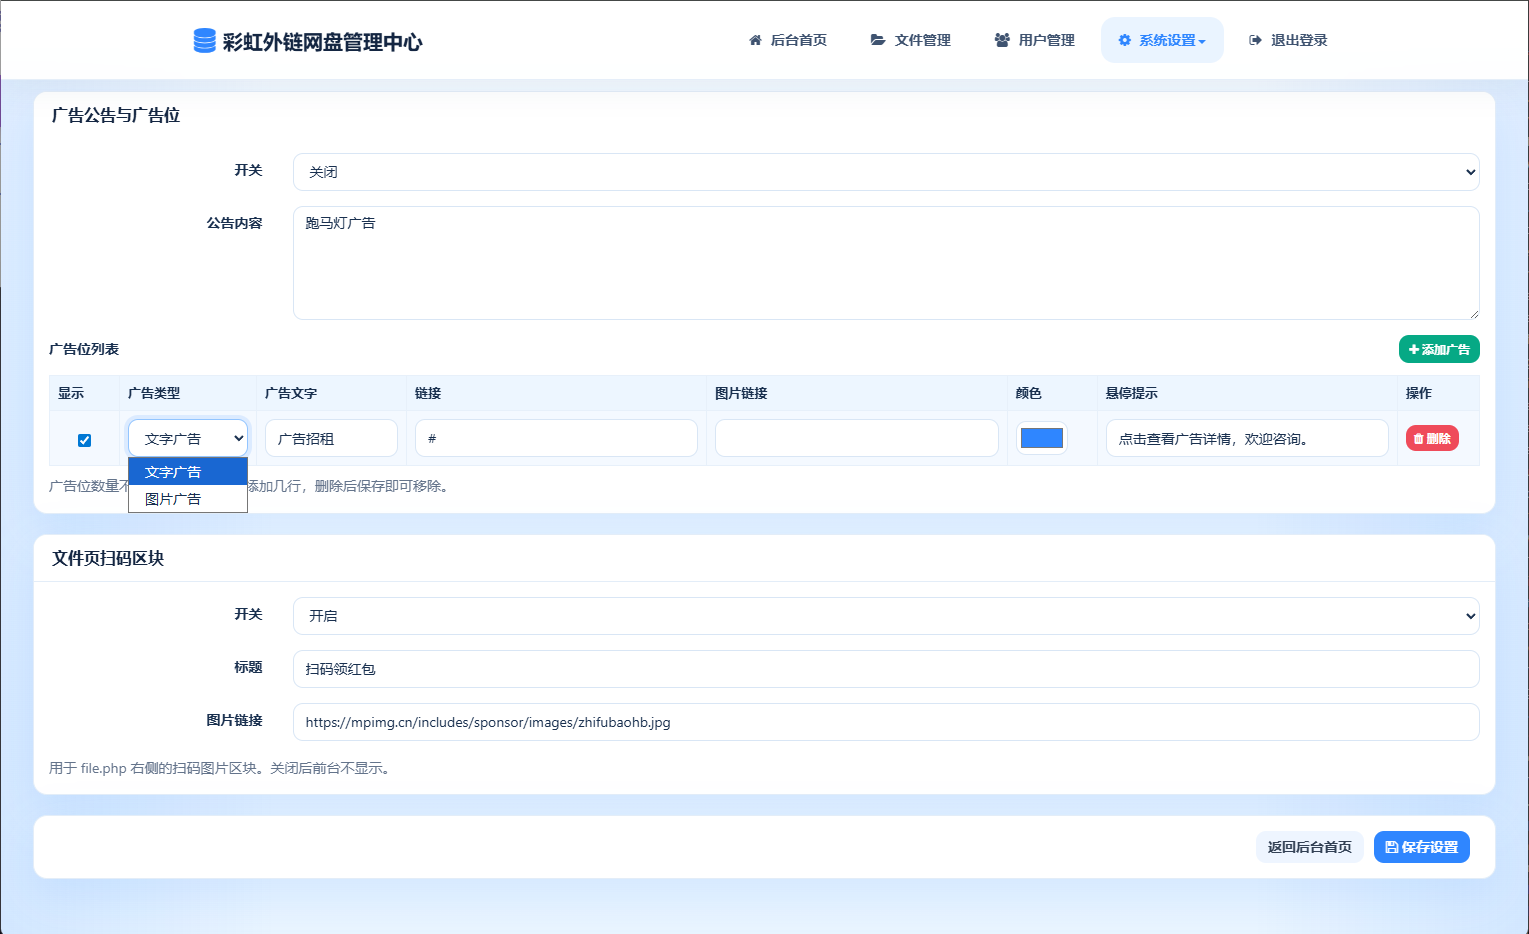Go to 后台首页 in the top navigation
1529x934 pixels.
[788, 40]
